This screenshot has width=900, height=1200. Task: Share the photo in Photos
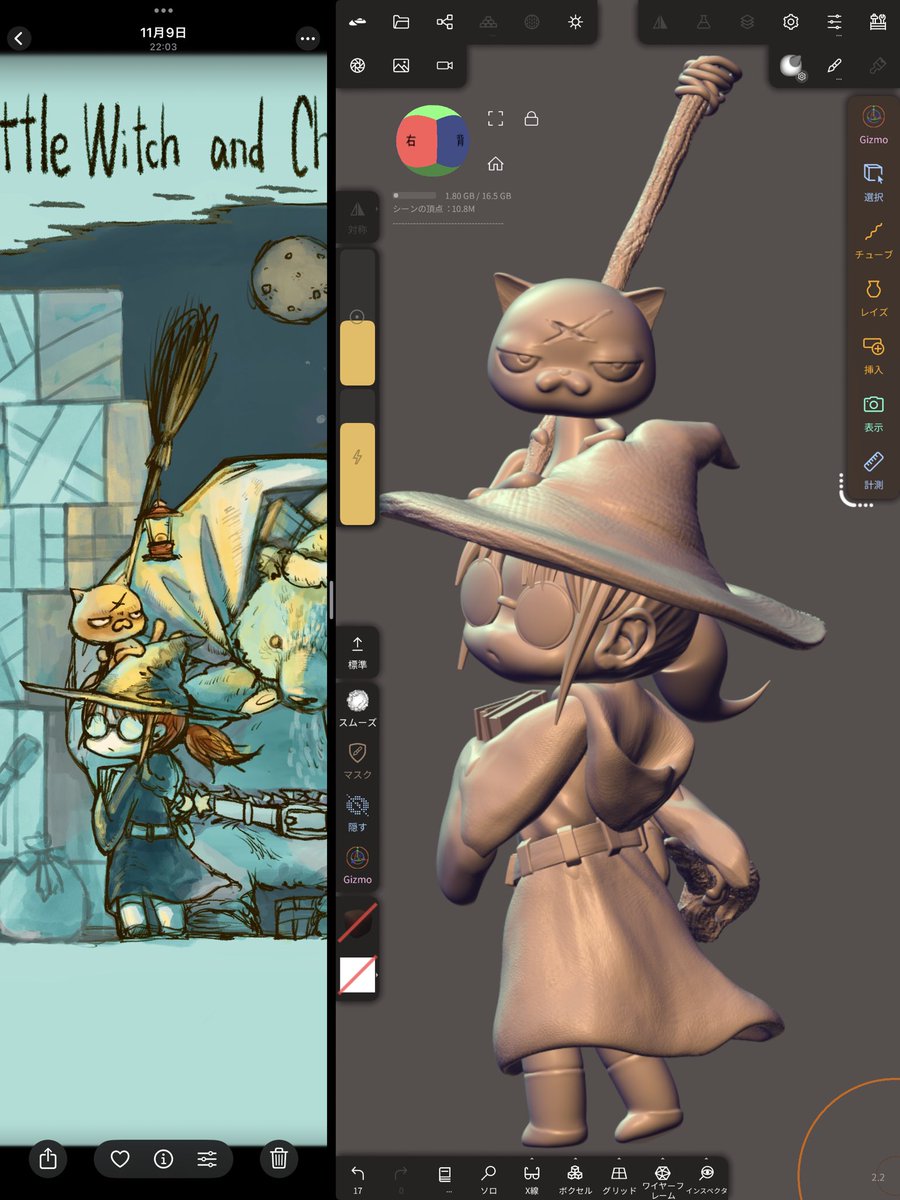(x=48, y=1159)
